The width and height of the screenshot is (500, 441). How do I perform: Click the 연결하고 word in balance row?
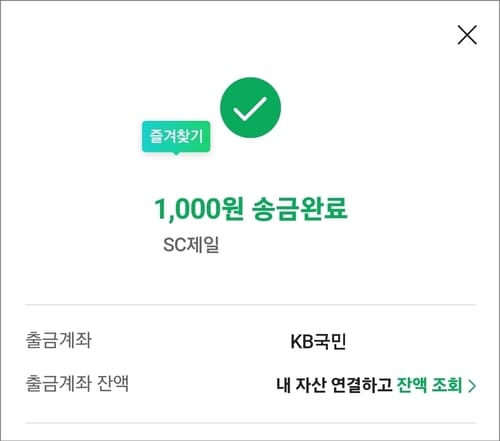click(x=362, y=385)
